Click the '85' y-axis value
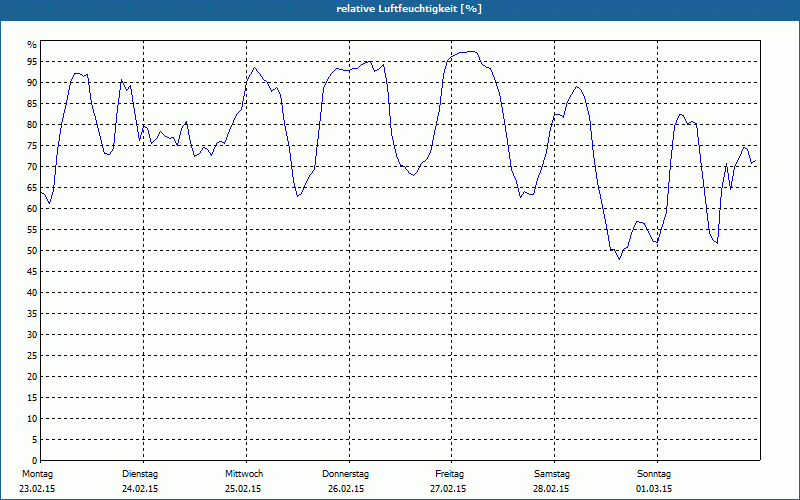800x500 pixels. point(32,104)
